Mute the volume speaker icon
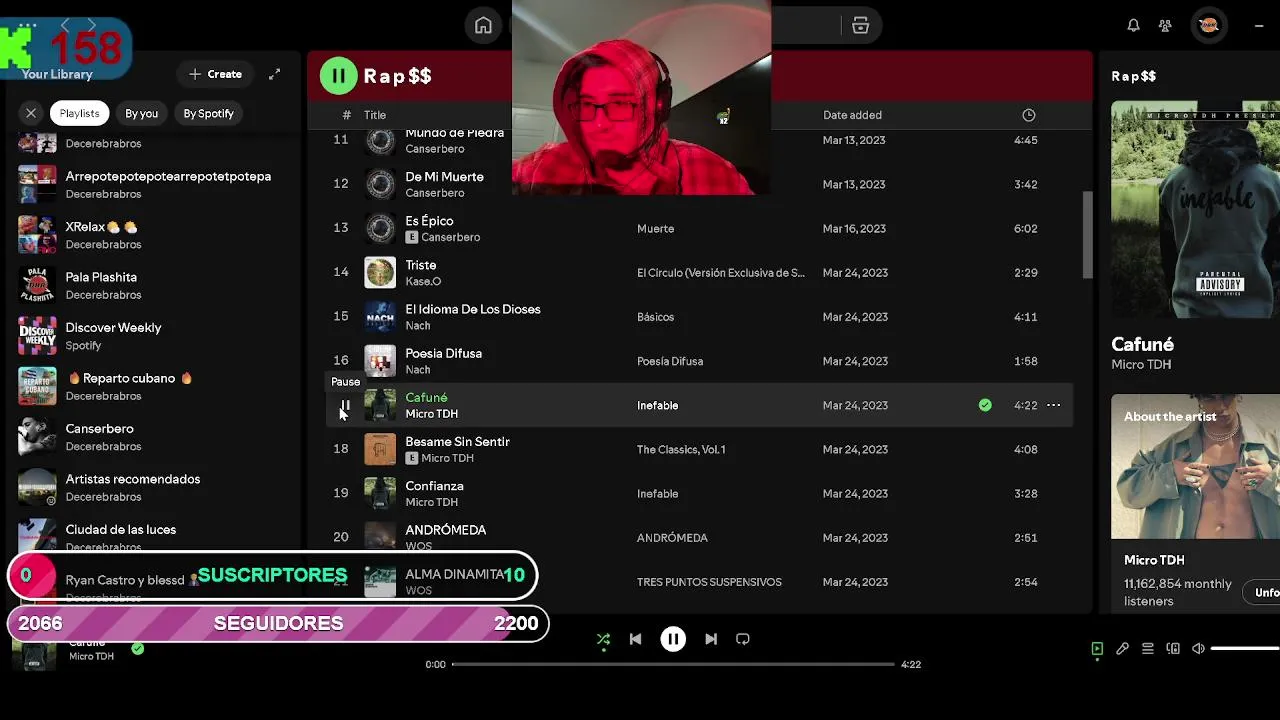1280x720 pixels. [1198, 649]
